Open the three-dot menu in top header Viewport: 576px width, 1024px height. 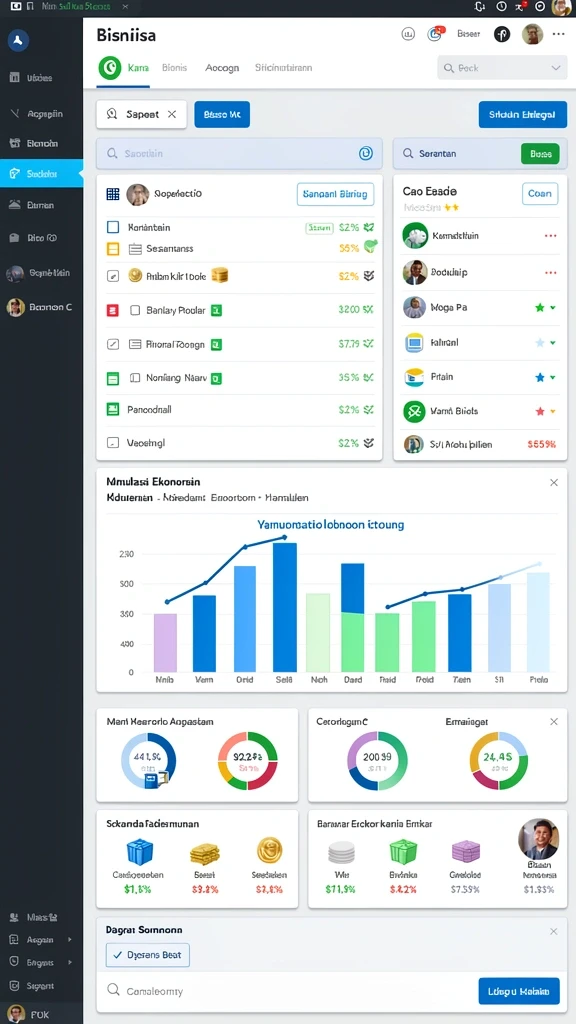point(558,34)
